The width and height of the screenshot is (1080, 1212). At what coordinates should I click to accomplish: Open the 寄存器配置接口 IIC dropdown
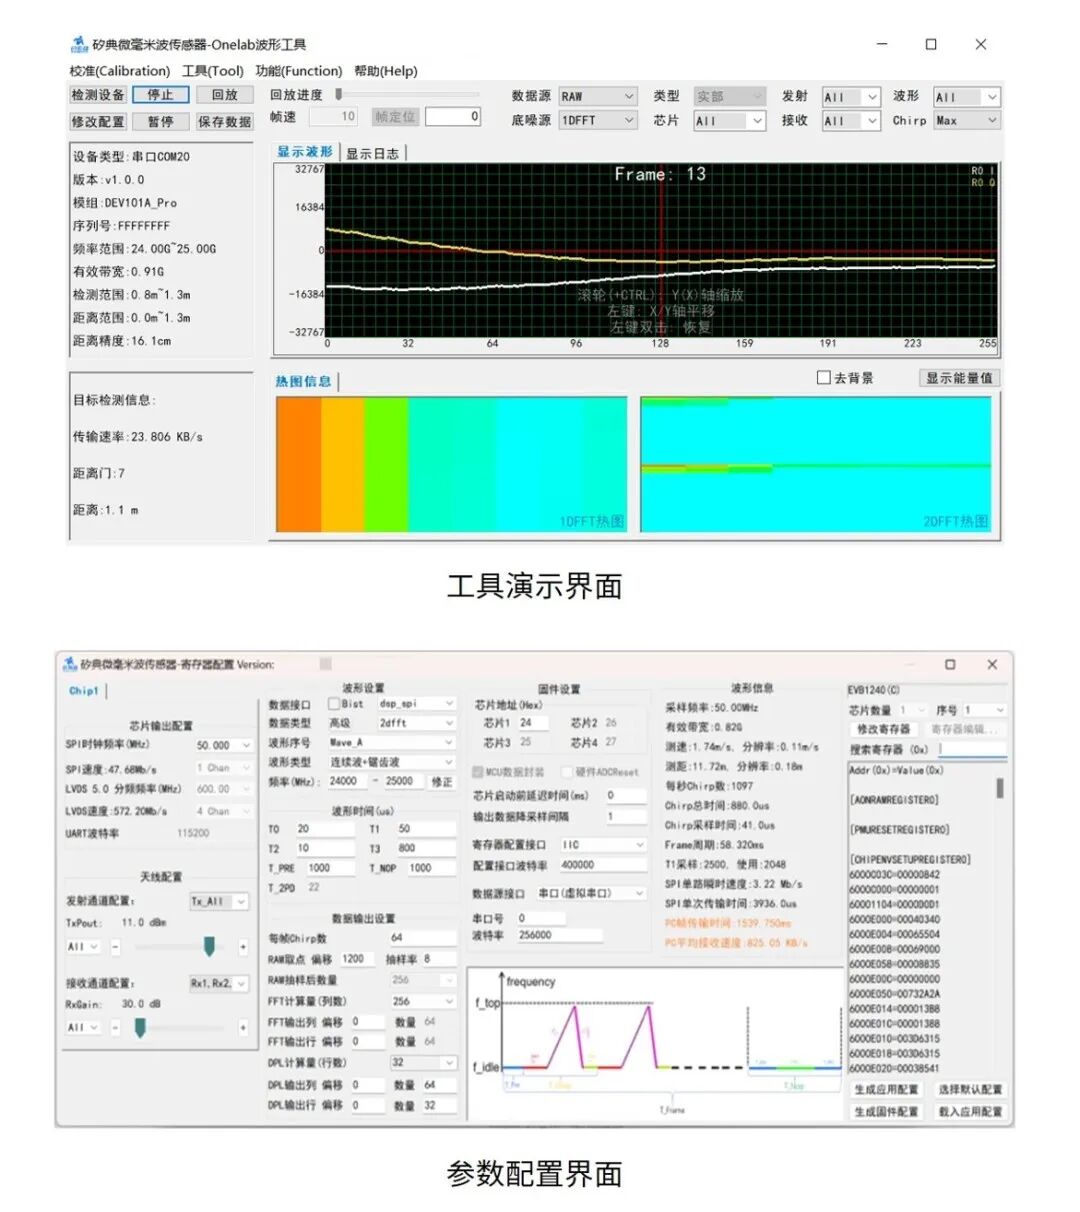click(602, 845)
